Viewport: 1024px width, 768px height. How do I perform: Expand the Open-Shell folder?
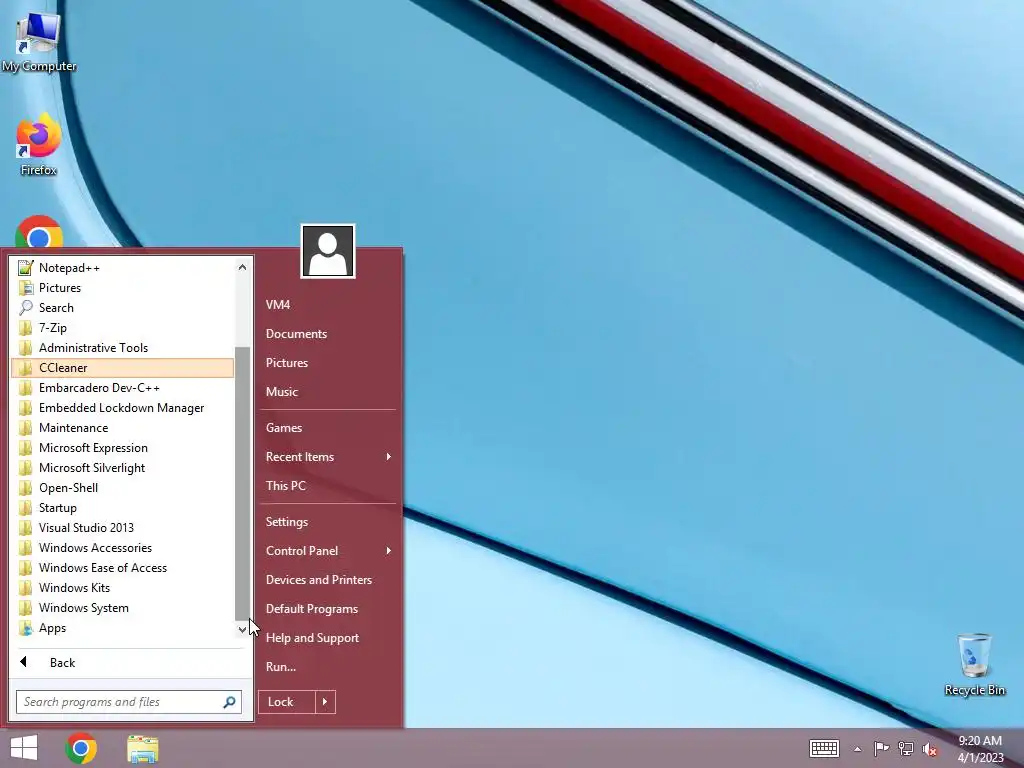point(123,488)
